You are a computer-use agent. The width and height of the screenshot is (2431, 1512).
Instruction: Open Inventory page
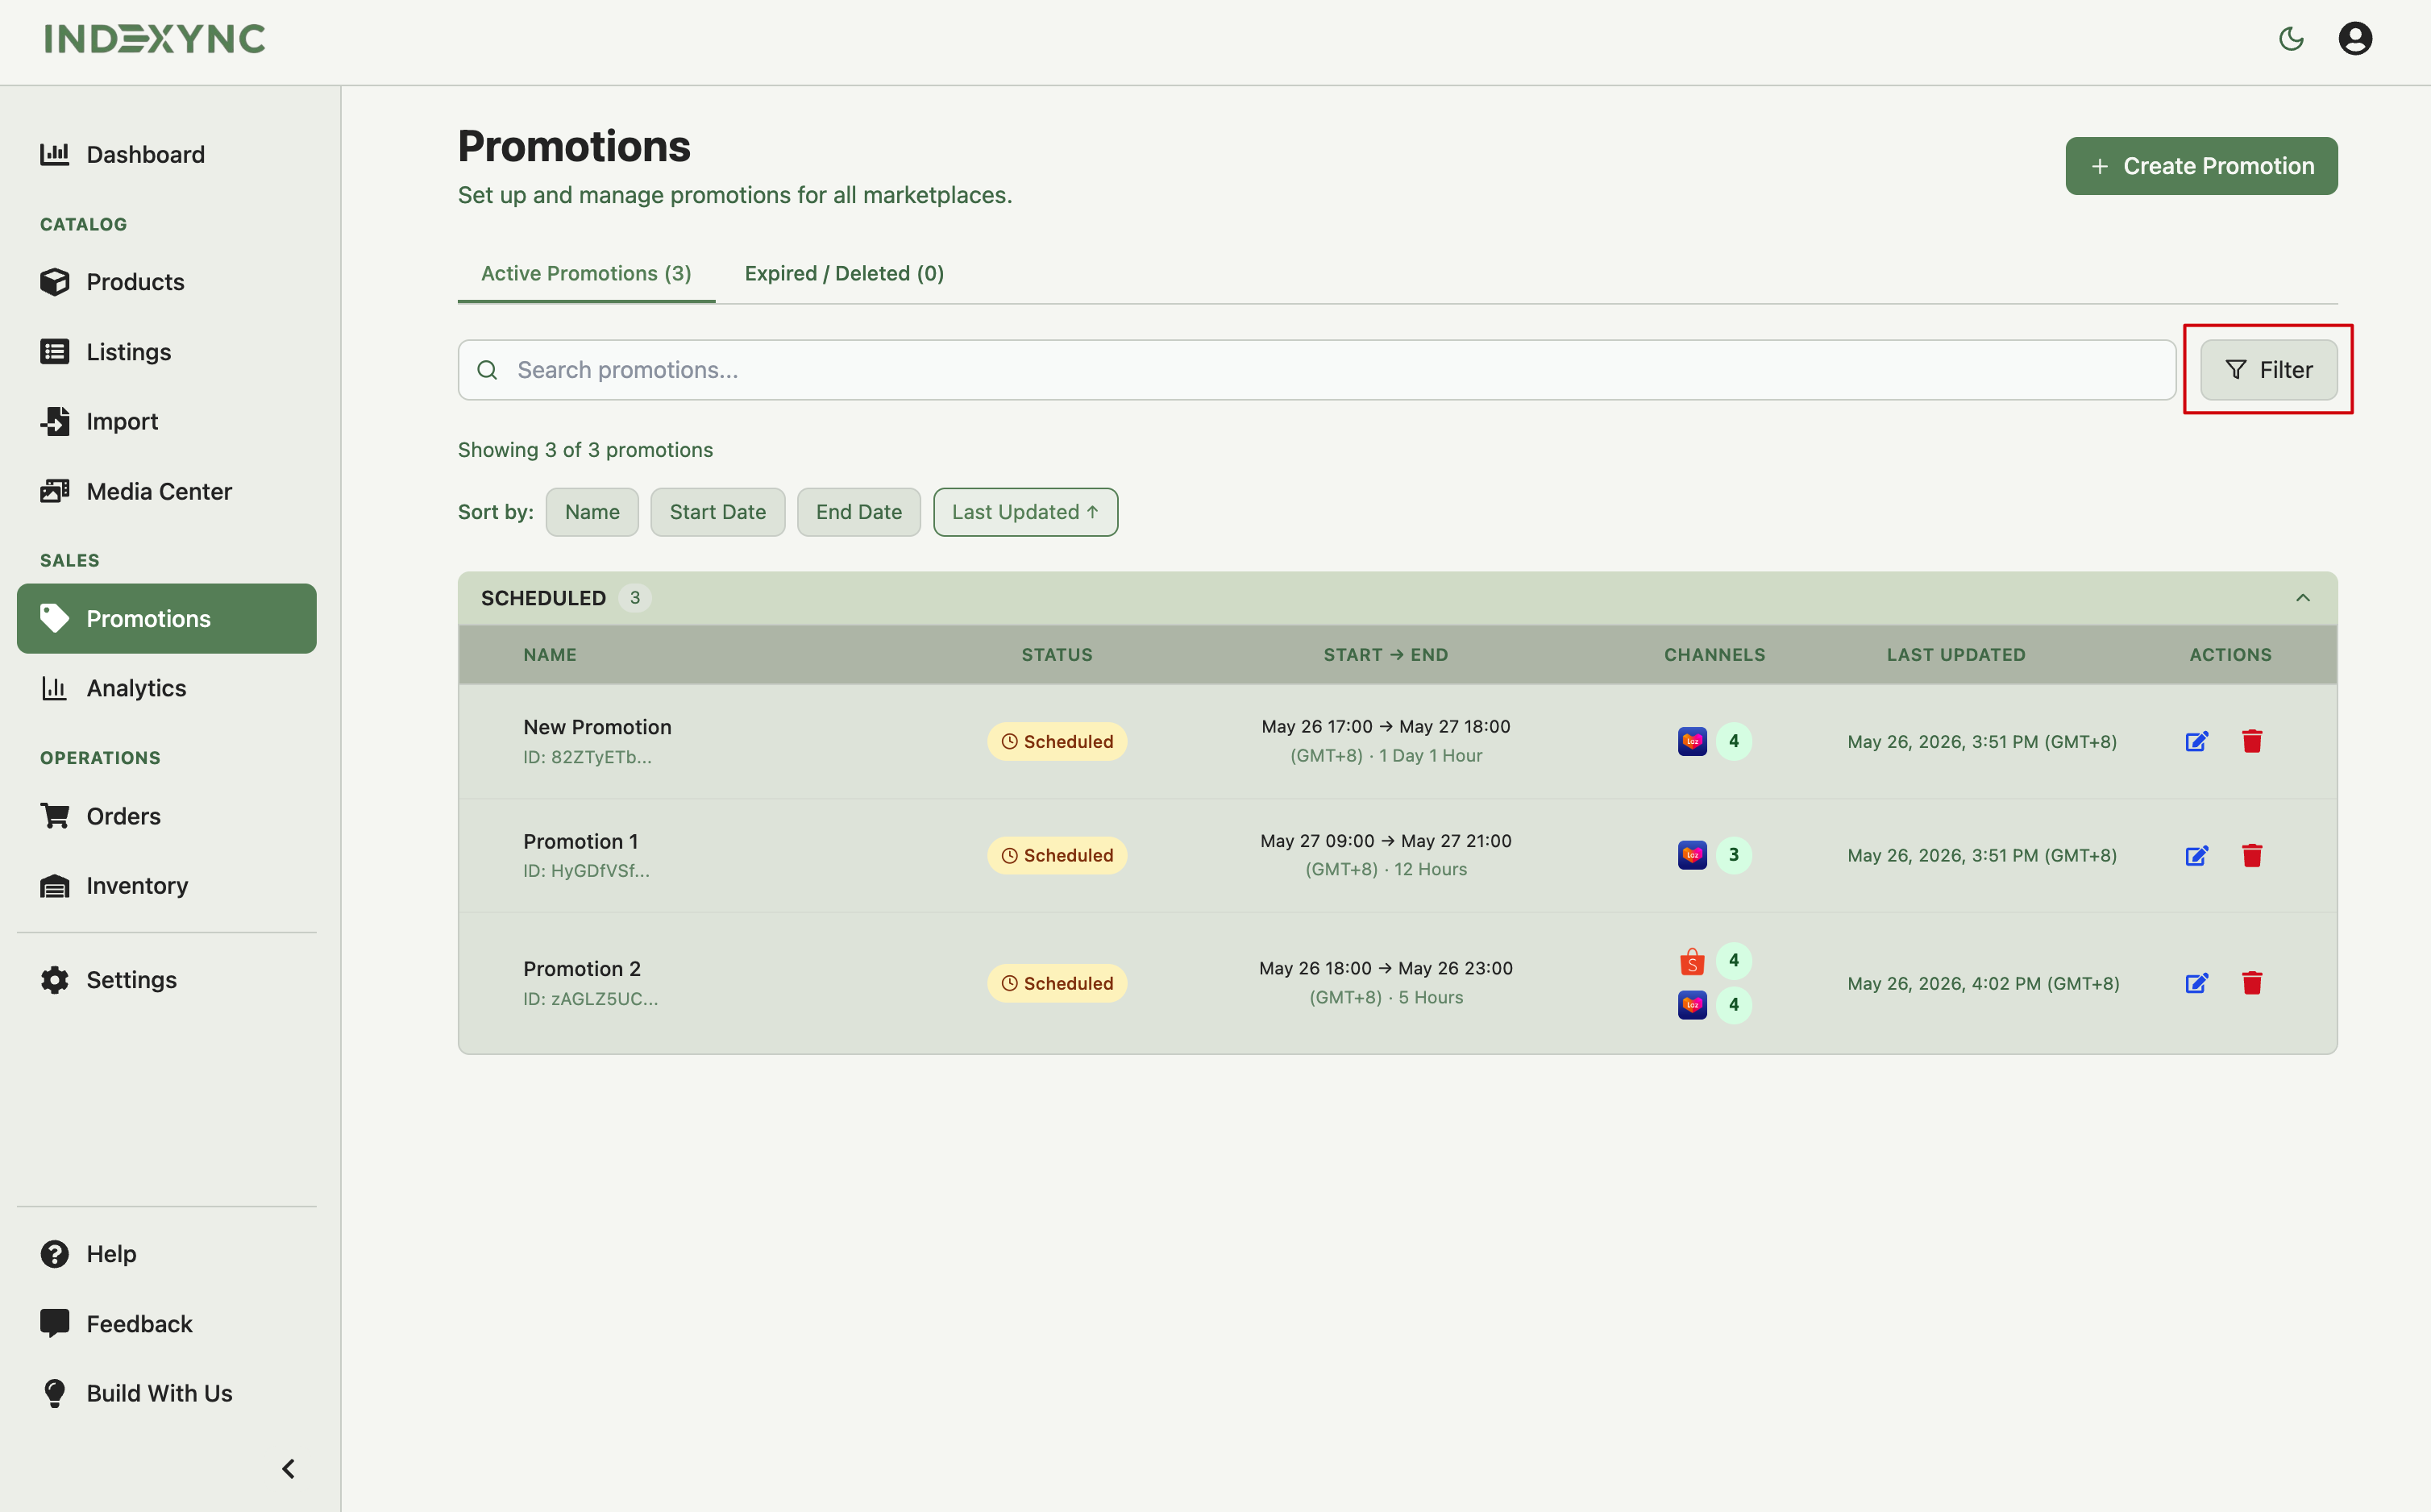coord(167,885)
